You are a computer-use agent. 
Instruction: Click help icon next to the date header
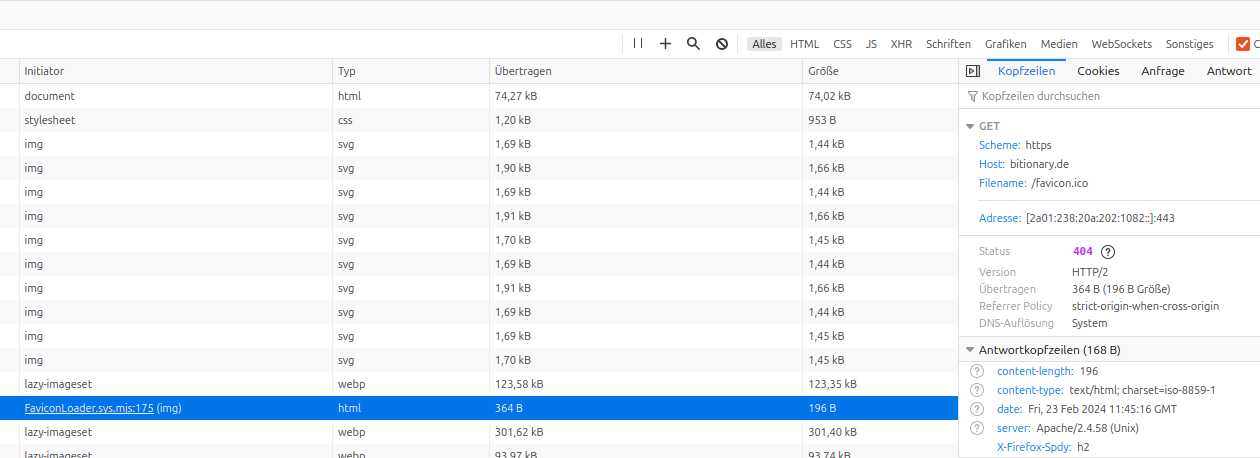(977, 409)
